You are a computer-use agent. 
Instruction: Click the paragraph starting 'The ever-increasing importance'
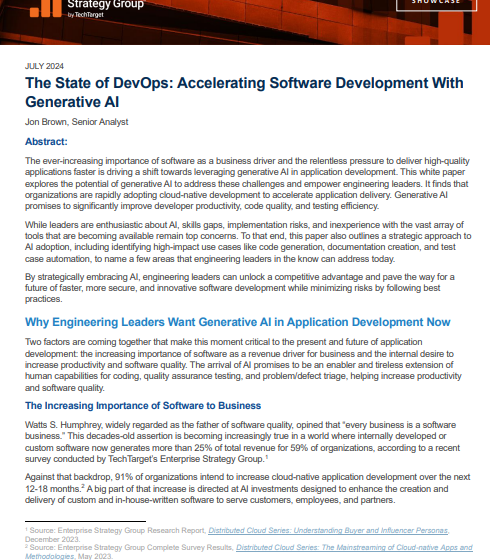[247, 184]
